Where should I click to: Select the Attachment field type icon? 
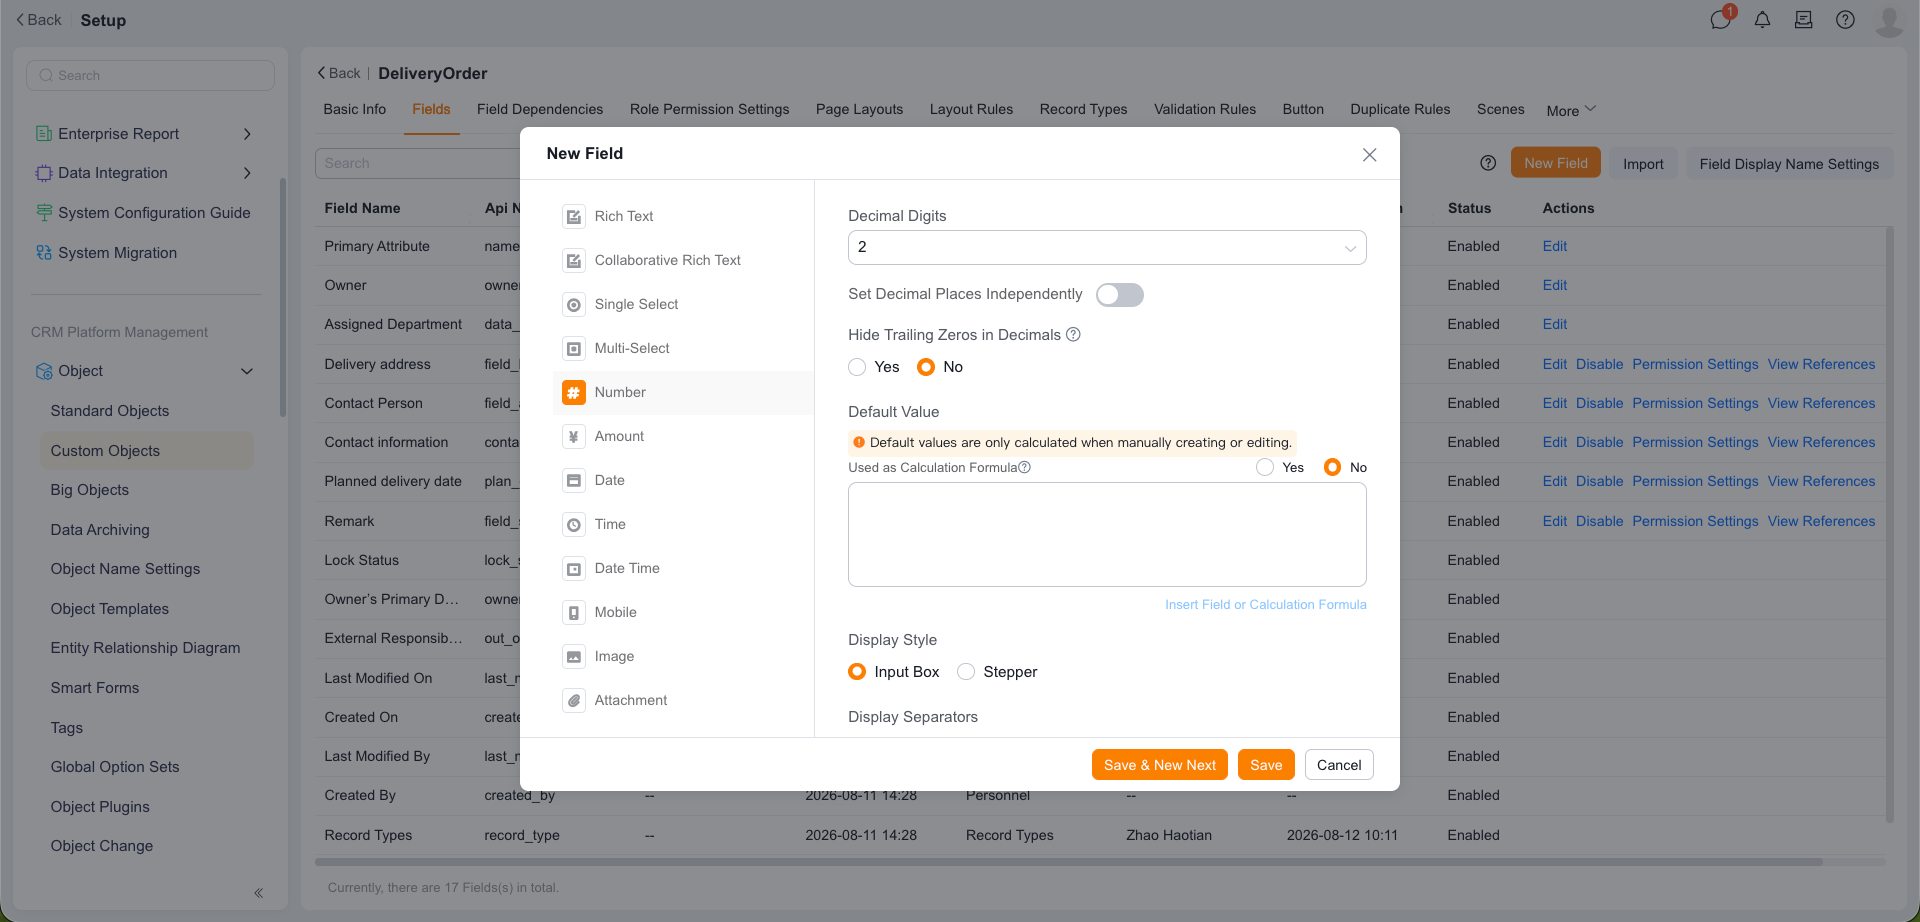574,700
